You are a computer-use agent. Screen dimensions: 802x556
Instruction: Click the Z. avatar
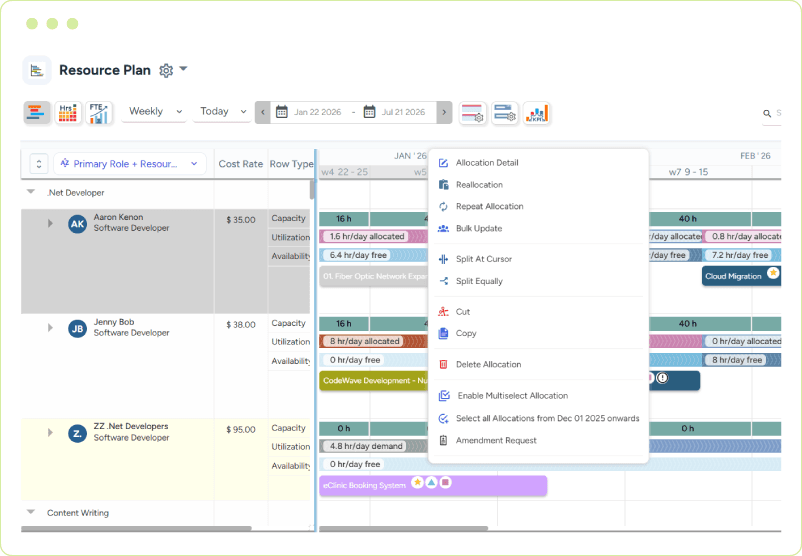[x=77, y=434]
